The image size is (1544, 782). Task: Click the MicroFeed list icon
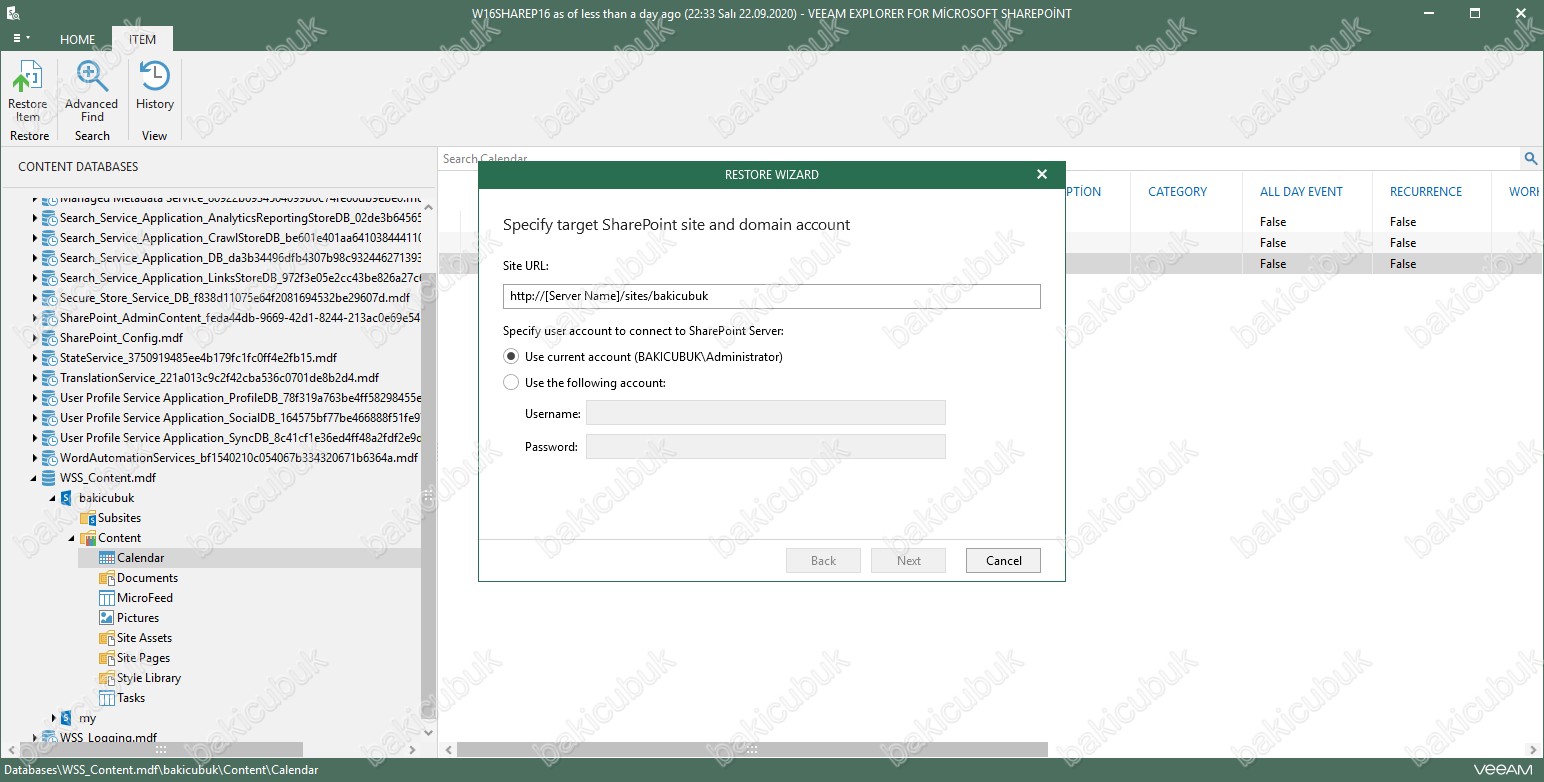(x=107, y=598)
